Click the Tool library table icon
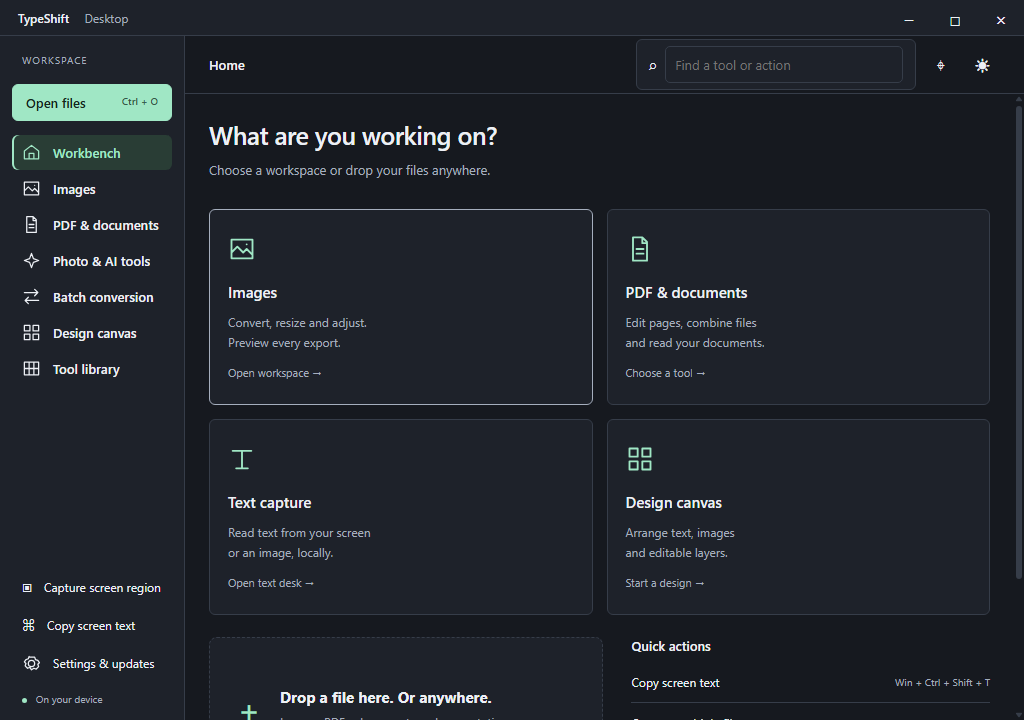 (31, 368)
